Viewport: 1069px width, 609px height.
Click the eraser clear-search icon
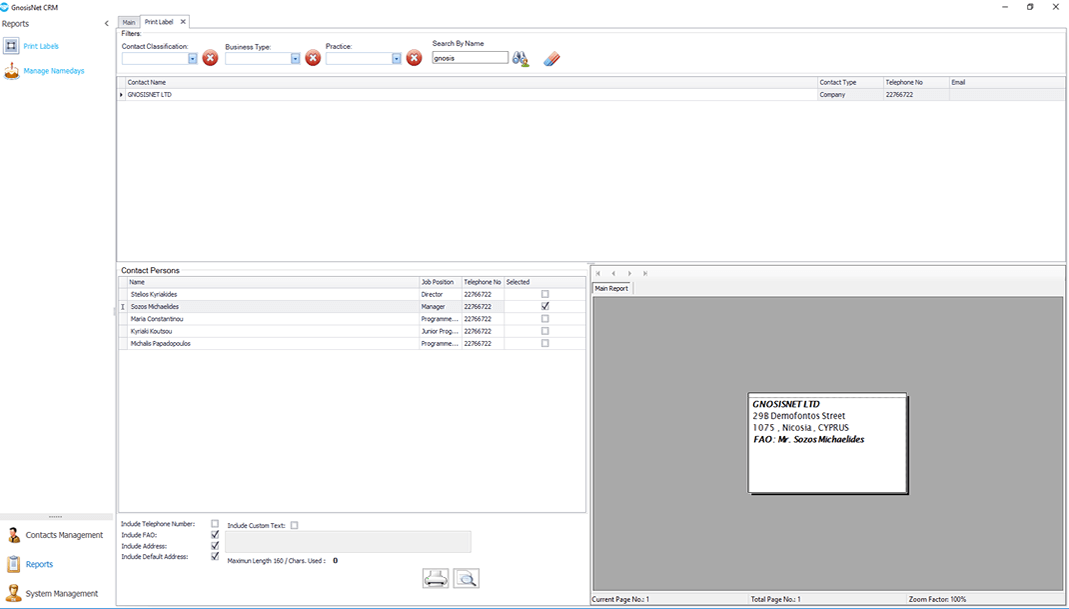[x=551, y=59]
